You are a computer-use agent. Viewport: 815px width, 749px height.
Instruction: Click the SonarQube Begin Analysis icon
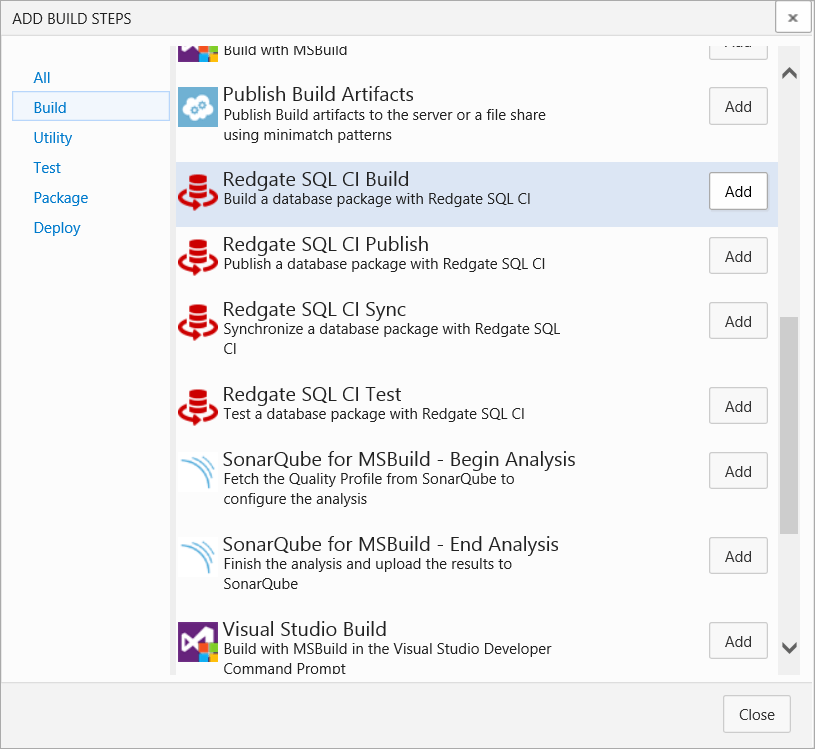click(198, 472)
